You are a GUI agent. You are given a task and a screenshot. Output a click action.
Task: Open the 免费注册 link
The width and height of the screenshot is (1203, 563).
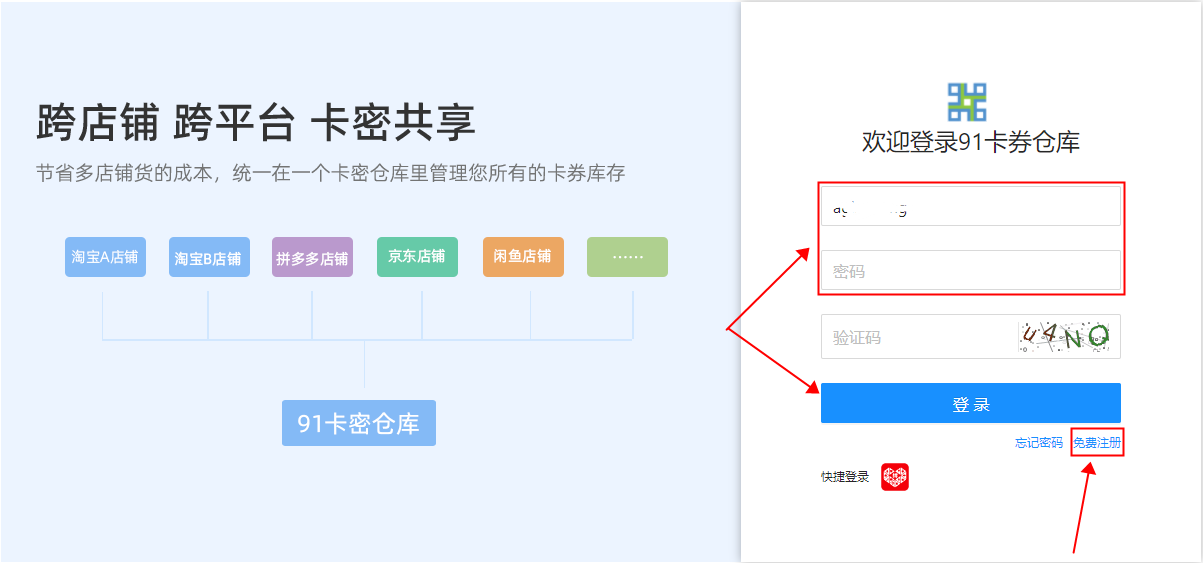(1097, 442)
